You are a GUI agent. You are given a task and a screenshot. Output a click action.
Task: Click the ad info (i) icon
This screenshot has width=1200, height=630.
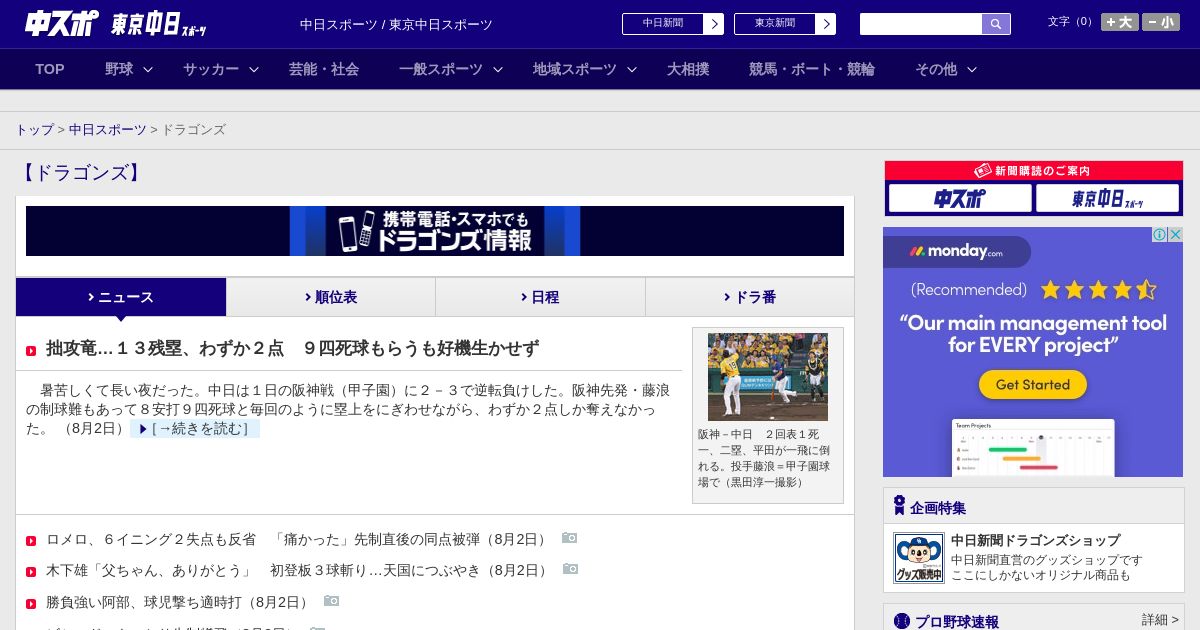tap(1159, 235)
